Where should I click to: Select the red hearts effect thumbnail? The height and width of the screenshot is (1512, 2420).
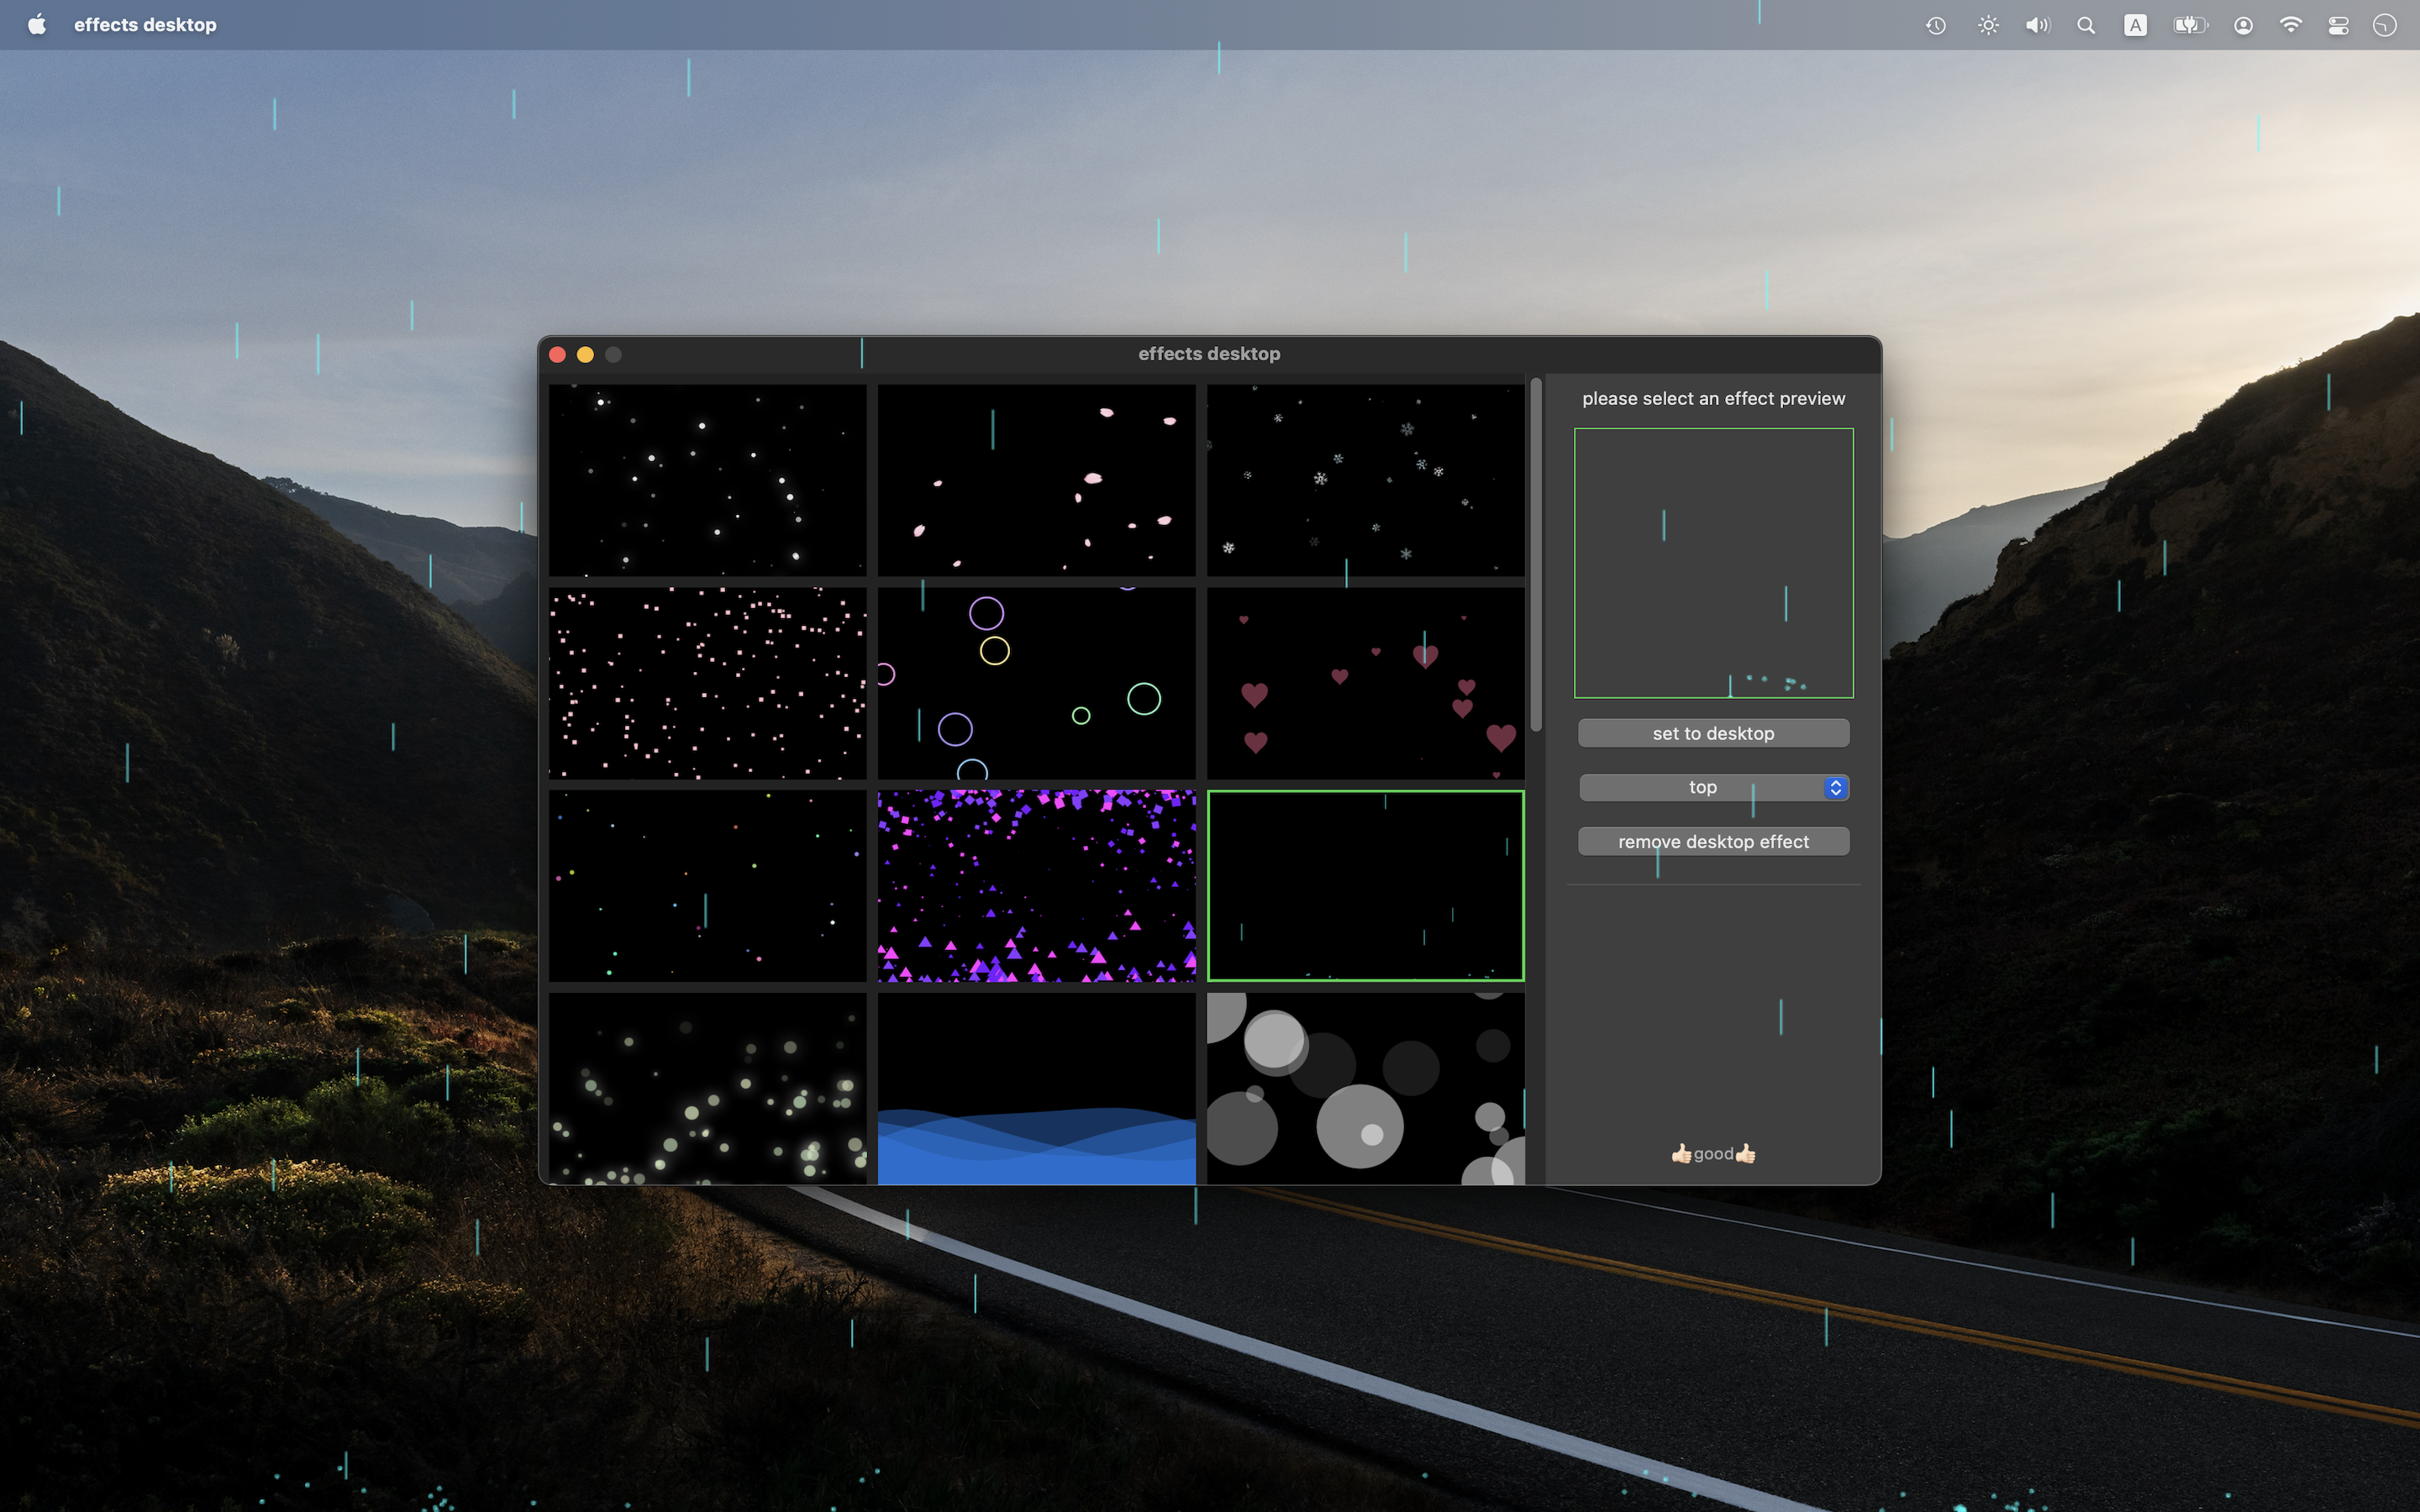1365,683
